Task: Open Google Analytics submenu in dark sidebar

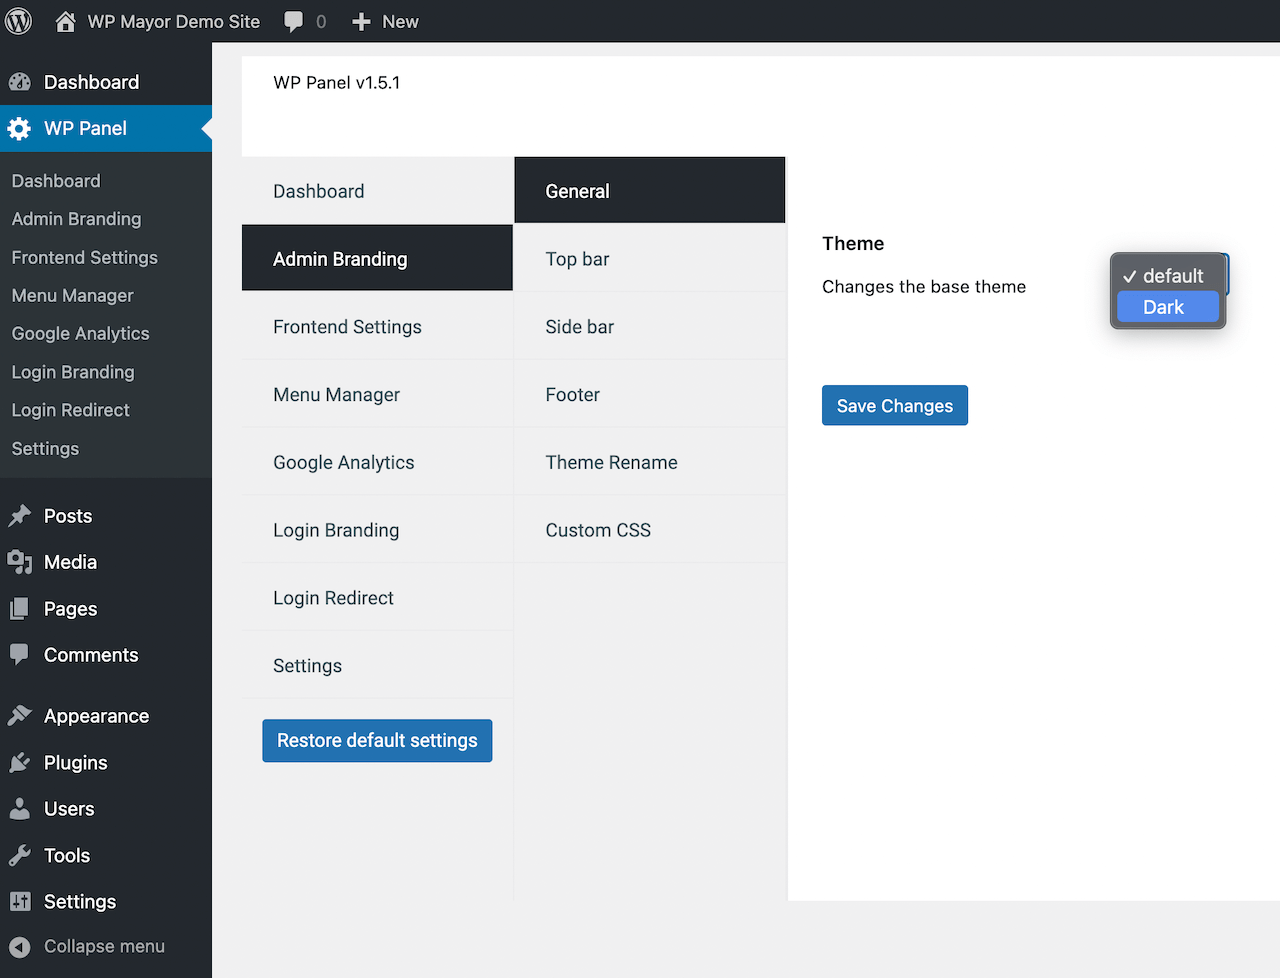Action: (81, 333)
